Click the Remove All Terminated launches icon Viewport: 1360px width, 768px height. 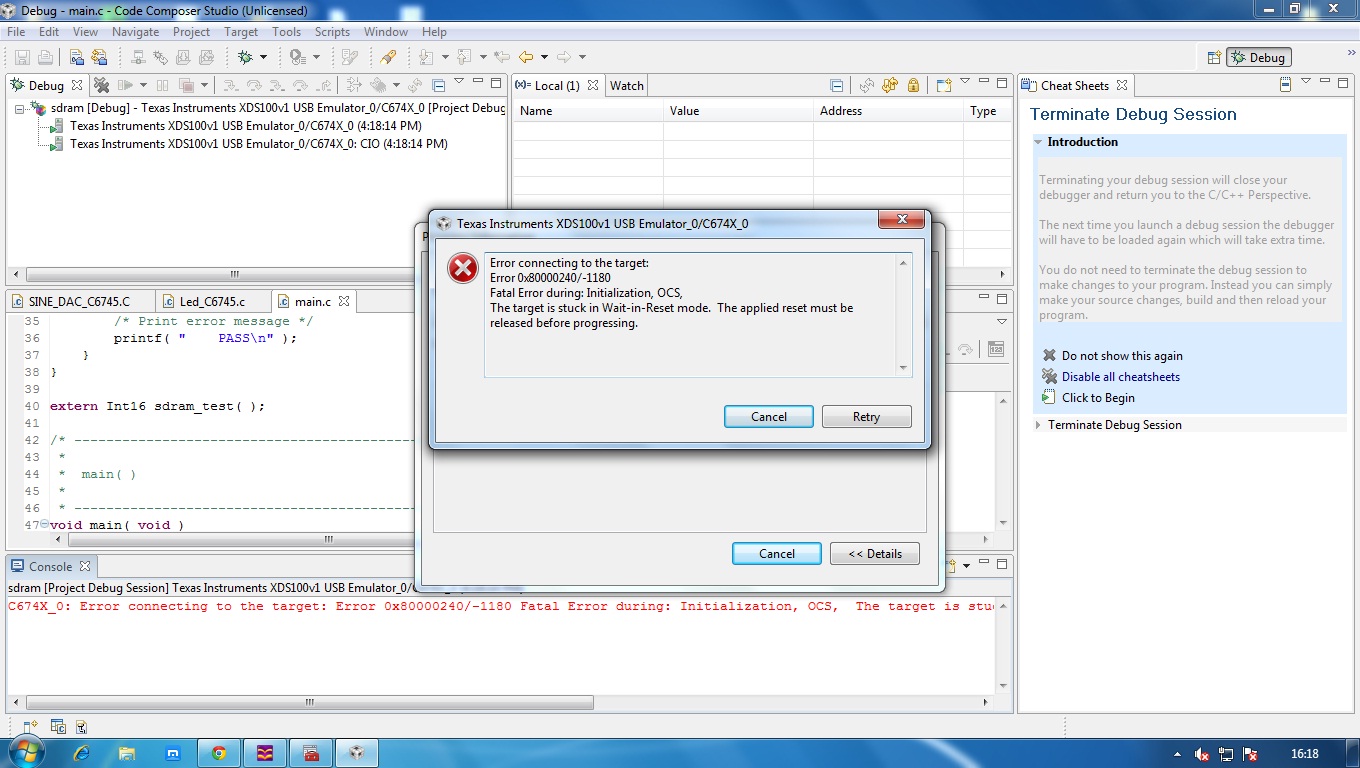pos(103,86)
